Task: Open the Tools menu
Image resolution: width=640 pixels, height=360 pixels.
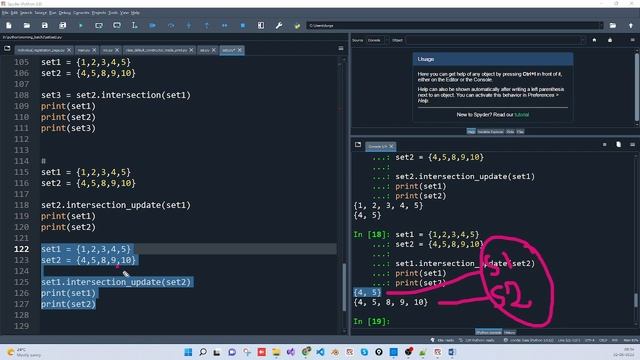Action: coord(113,13)
